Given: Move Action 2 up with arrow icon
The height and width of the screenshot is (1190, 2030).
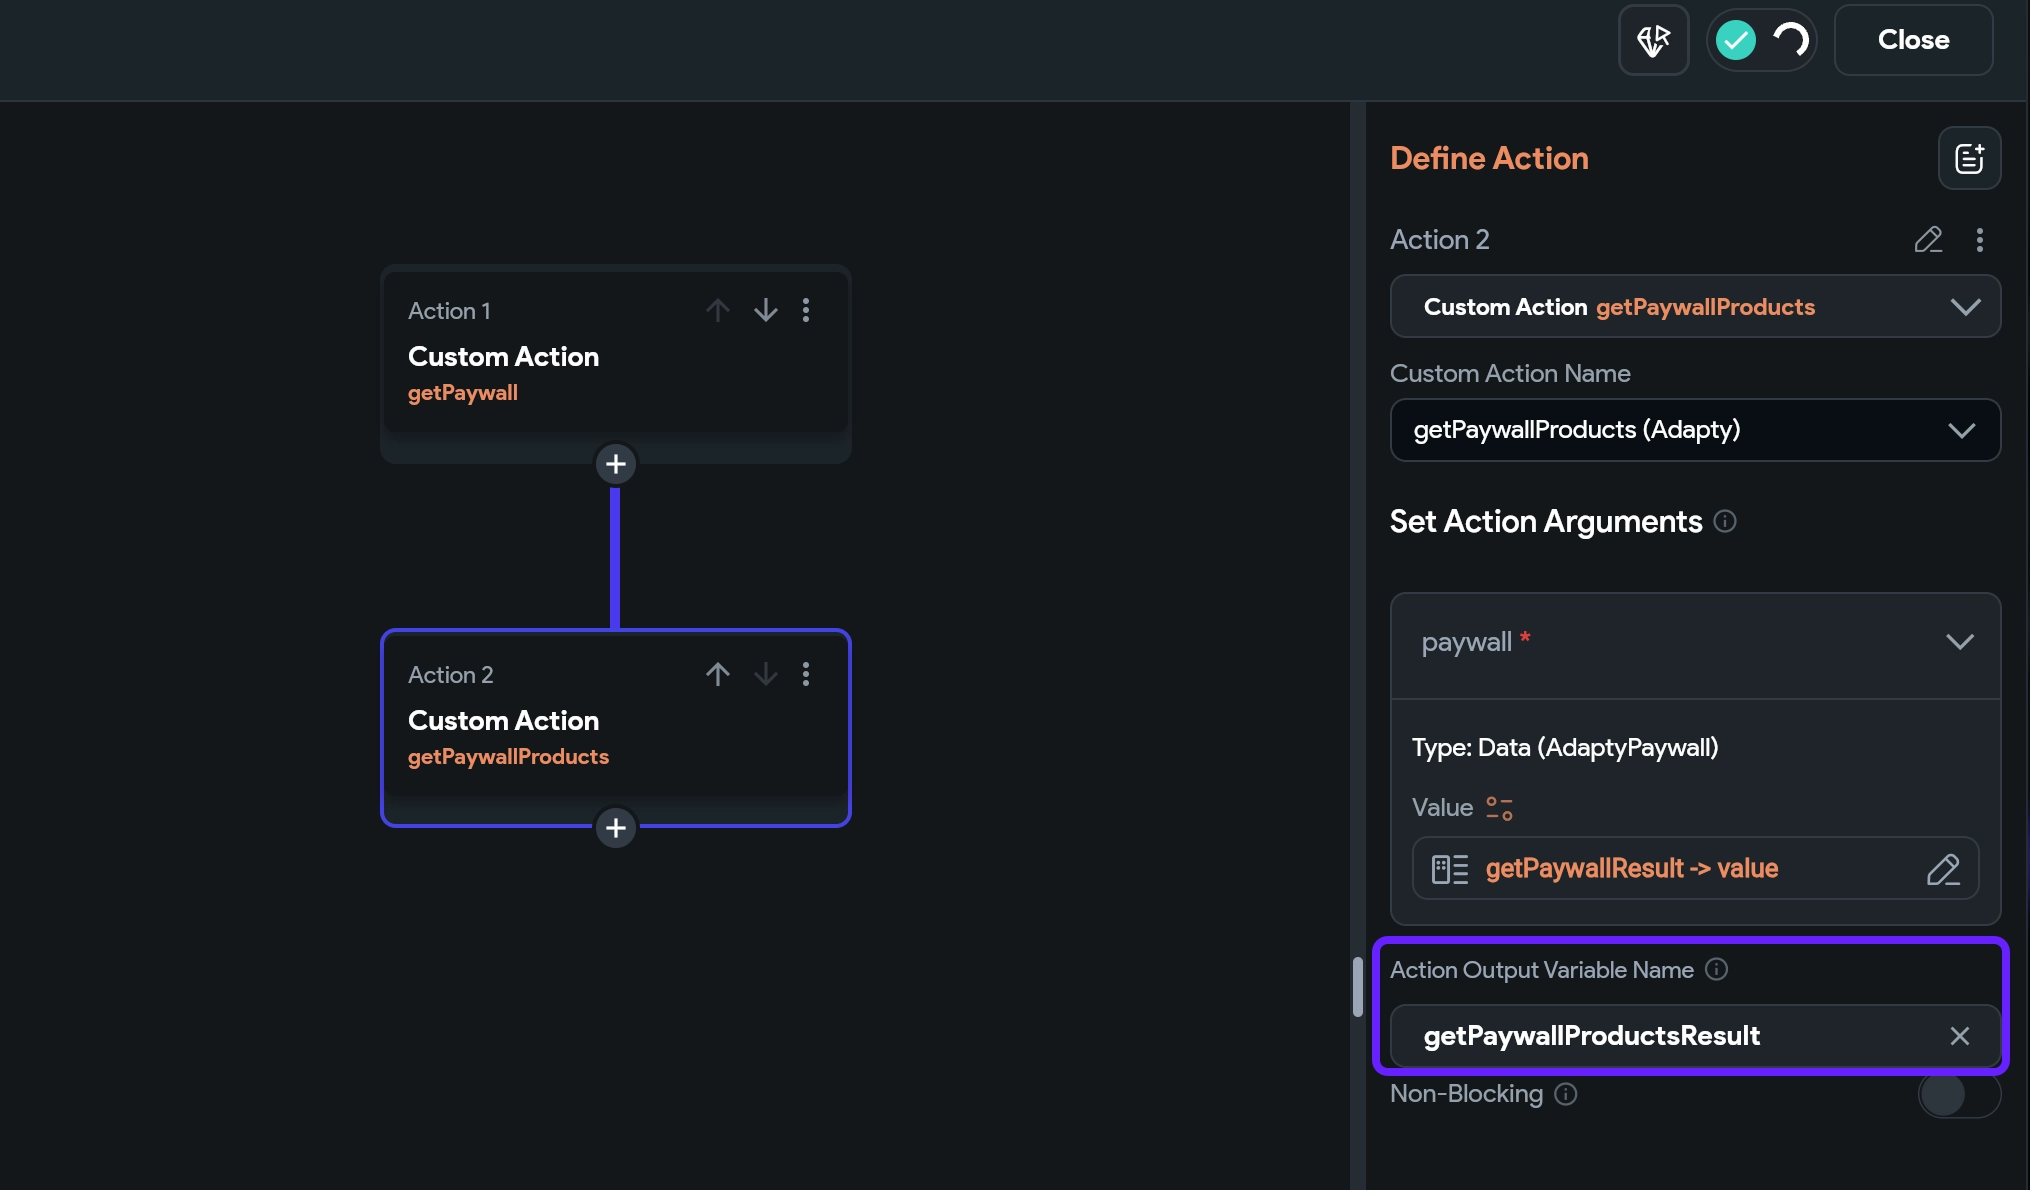Looking at the screenshot, I should (717, 674).
